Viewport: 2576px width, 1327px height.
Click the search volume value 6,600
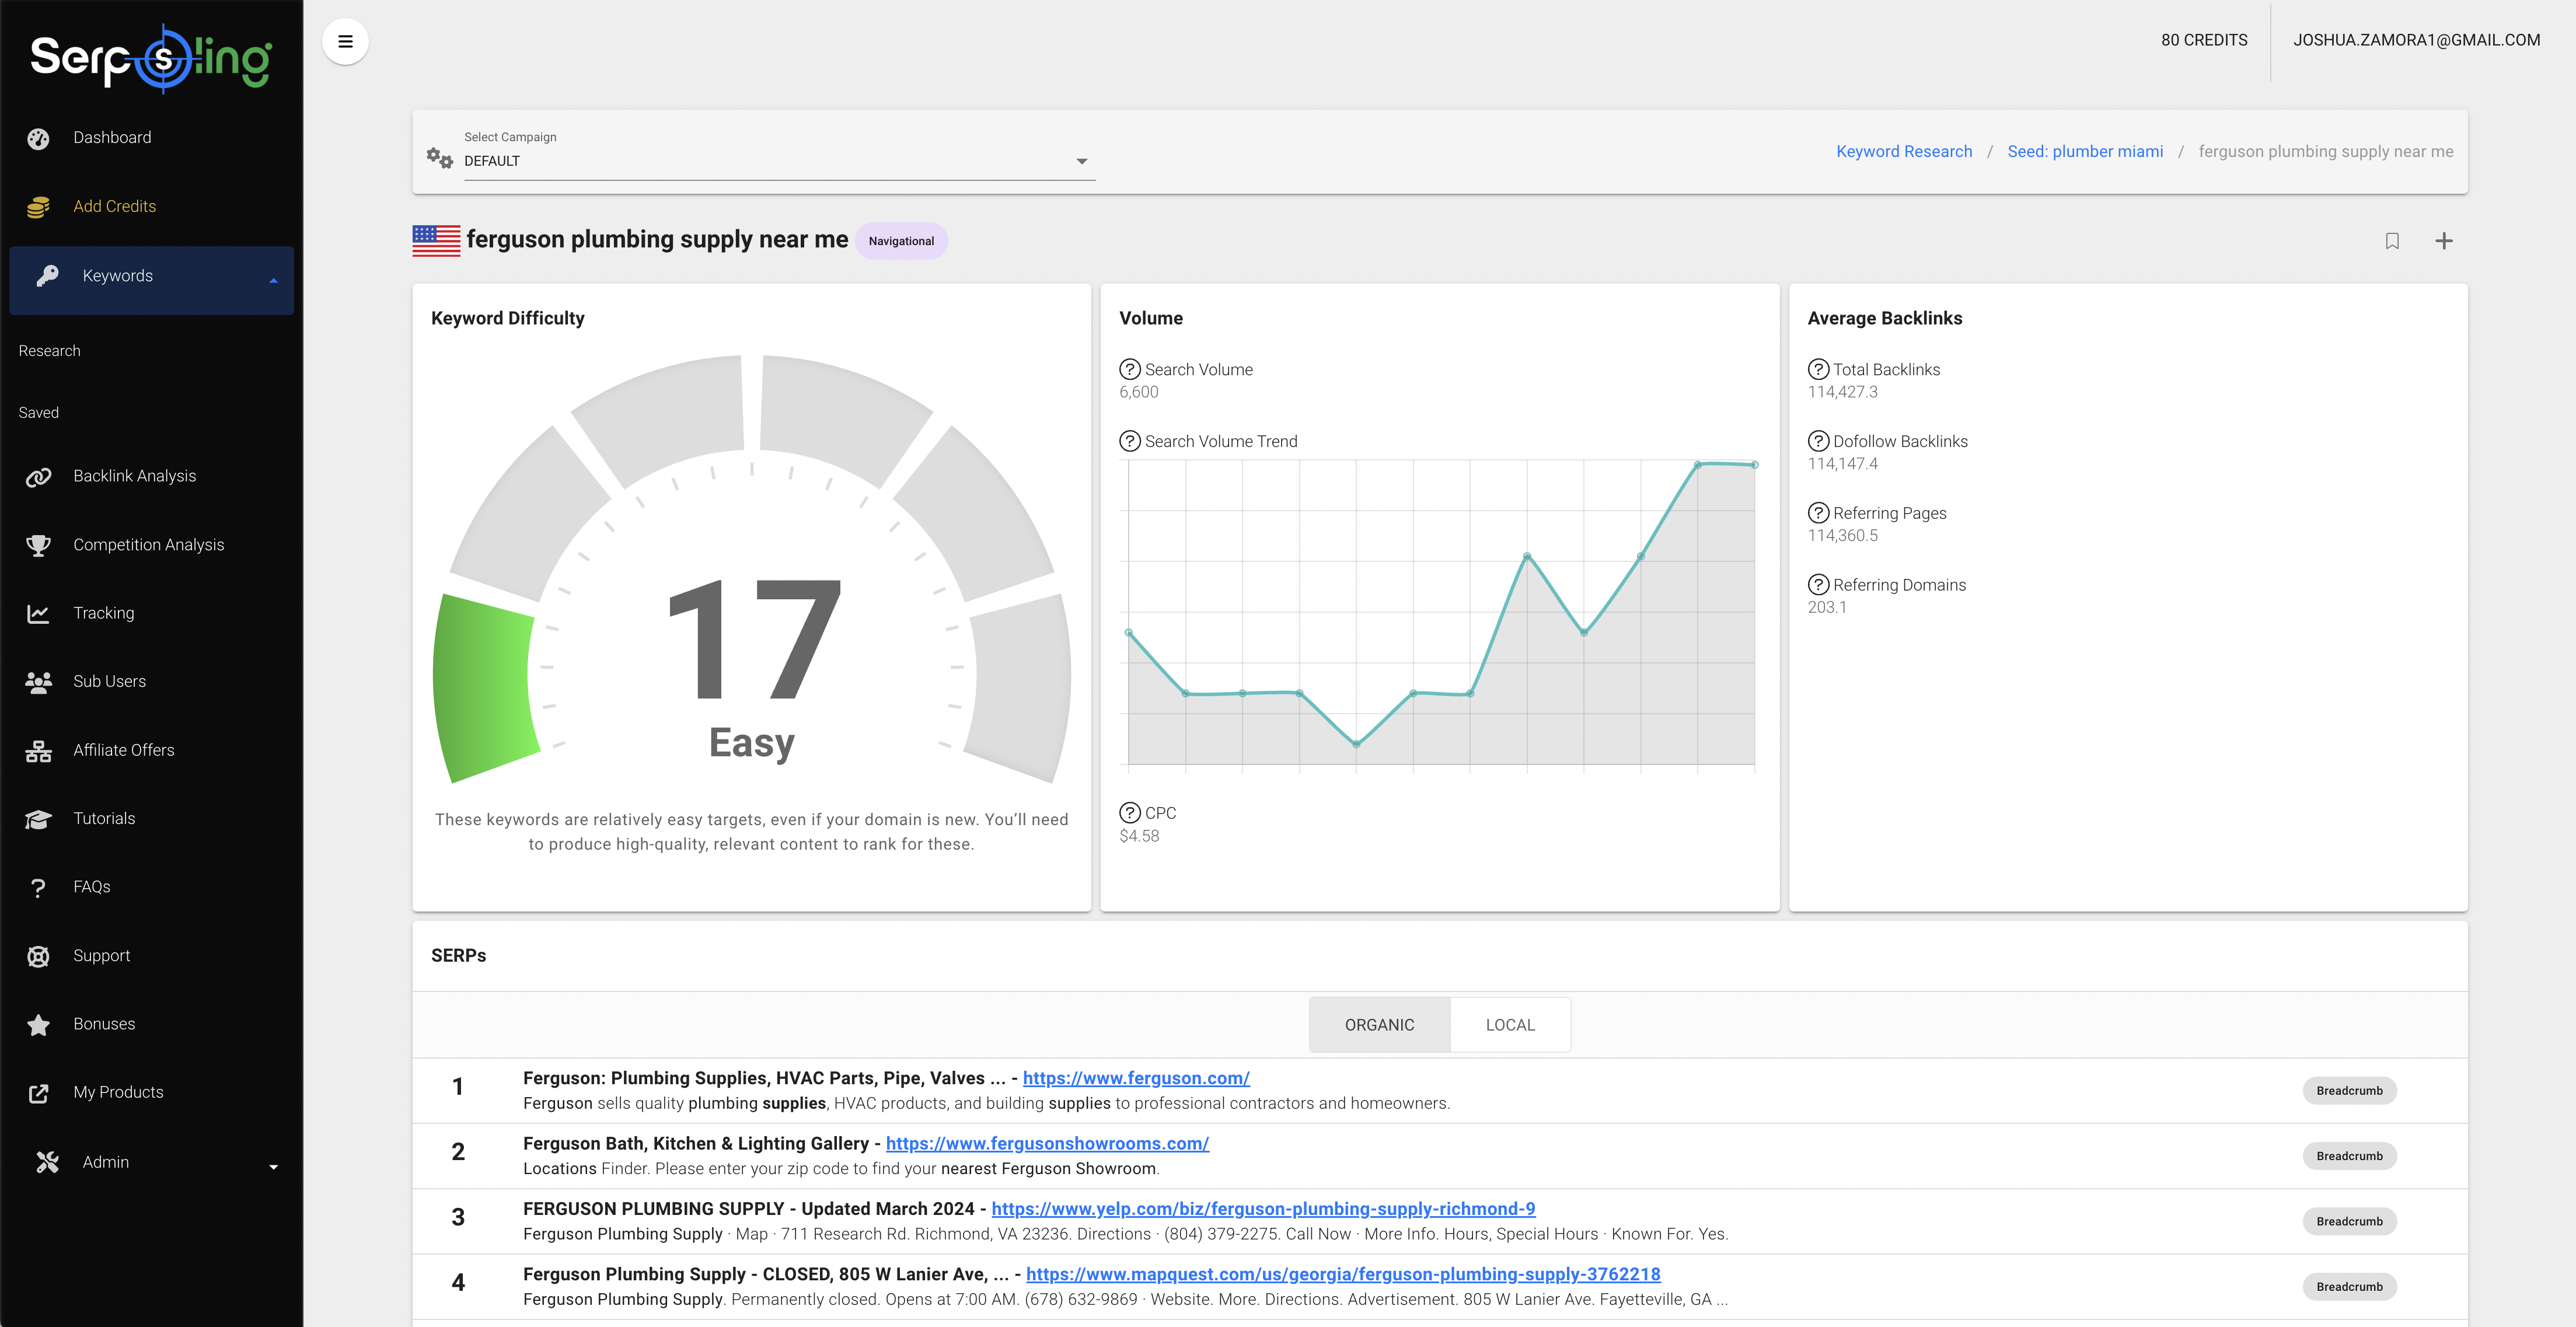click(1139, 392)
